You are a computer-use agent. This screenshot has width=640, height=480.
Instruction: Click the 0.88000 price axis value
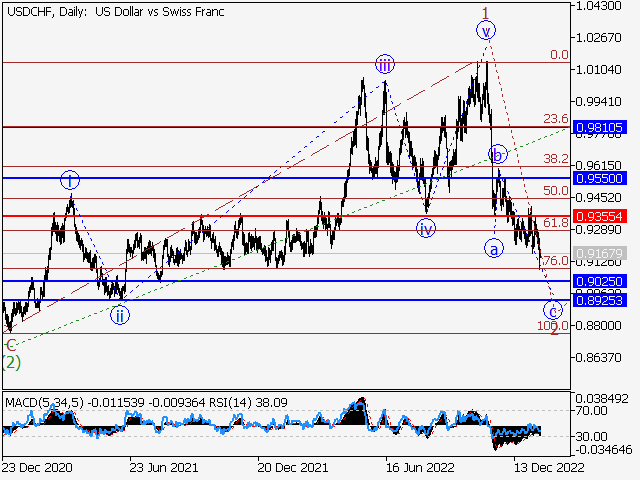[598, 326]
